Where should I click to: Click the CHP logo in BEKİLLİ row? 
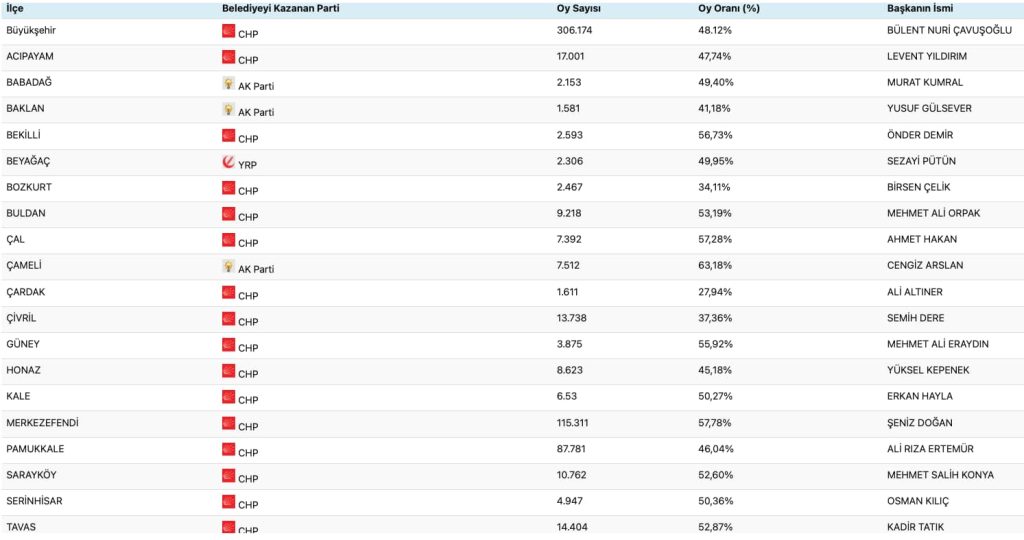coord(228,136)
